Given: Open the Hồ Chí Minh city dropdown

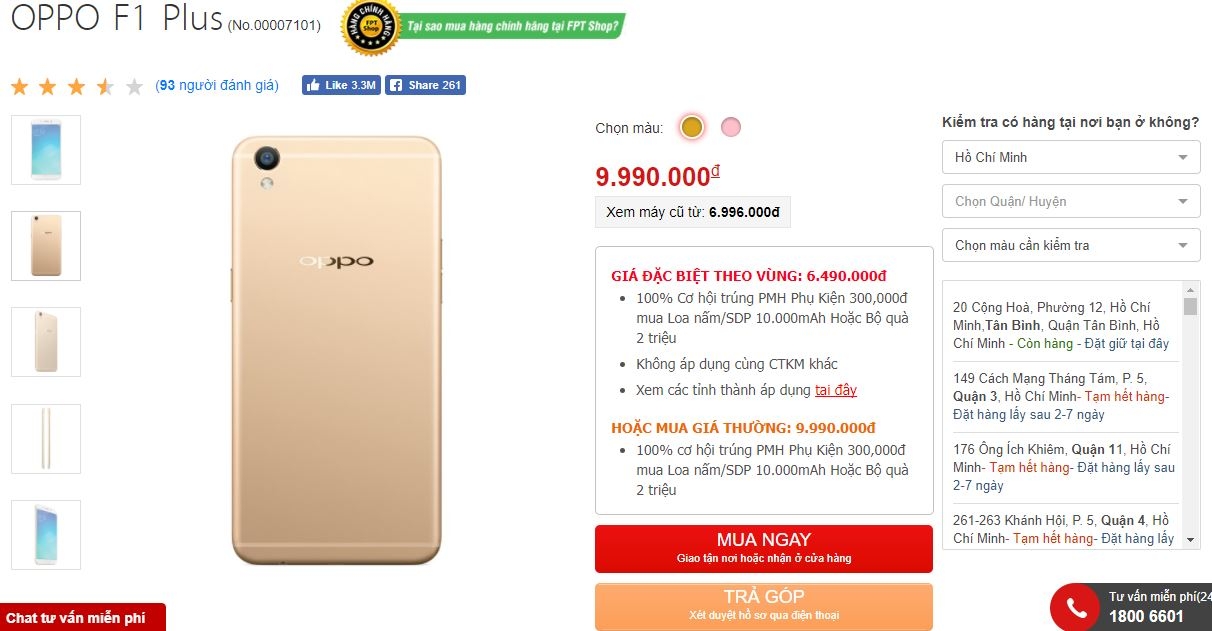Looking at the screenshot, I should (x=1070, y=157).
